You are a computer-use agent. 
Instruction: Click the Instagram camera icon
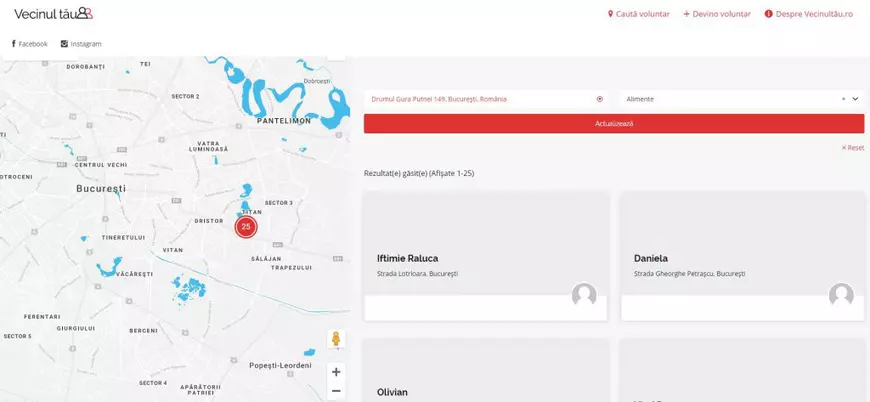point(64,44)
